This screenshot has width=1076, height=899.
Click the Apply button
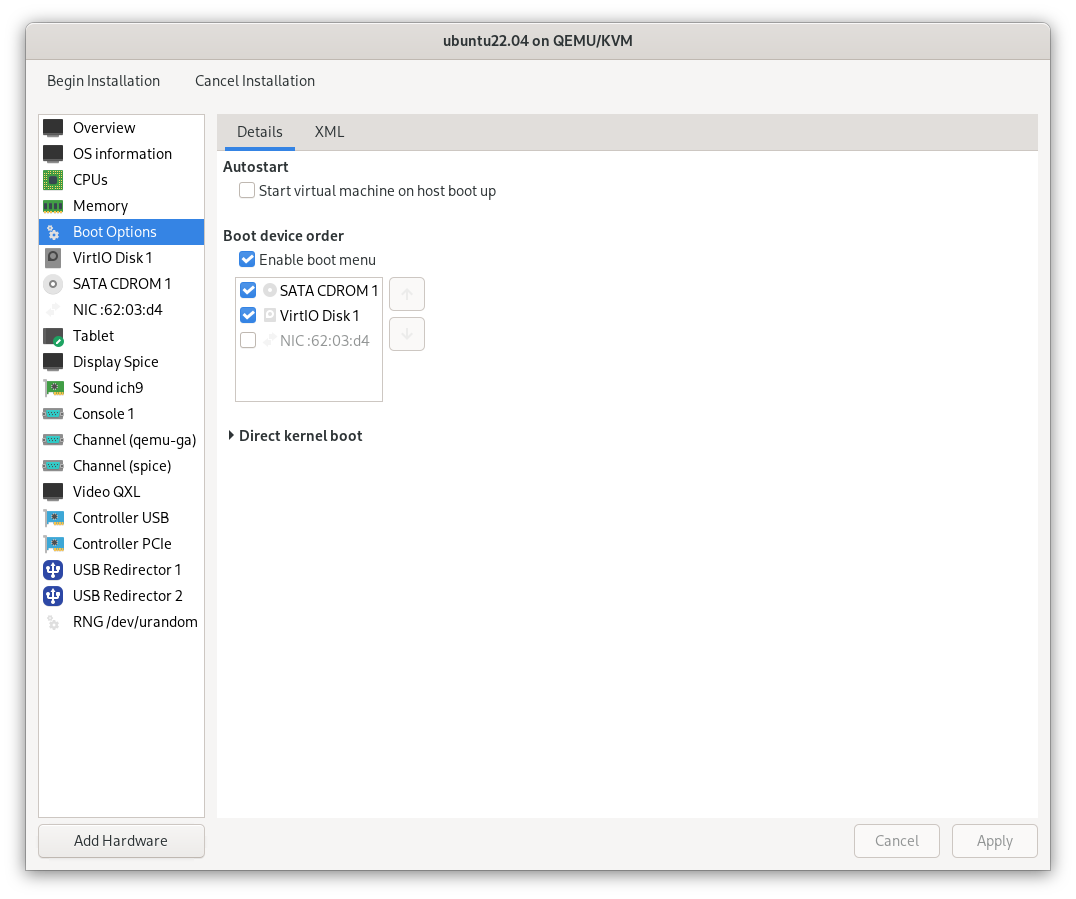coord(994,841)
